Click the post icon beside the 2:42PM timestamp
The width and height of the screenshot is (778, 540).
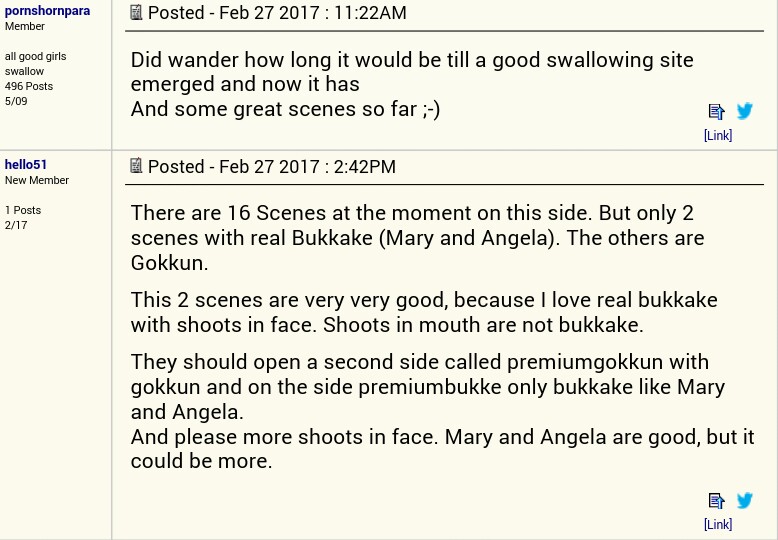point(136,165)
